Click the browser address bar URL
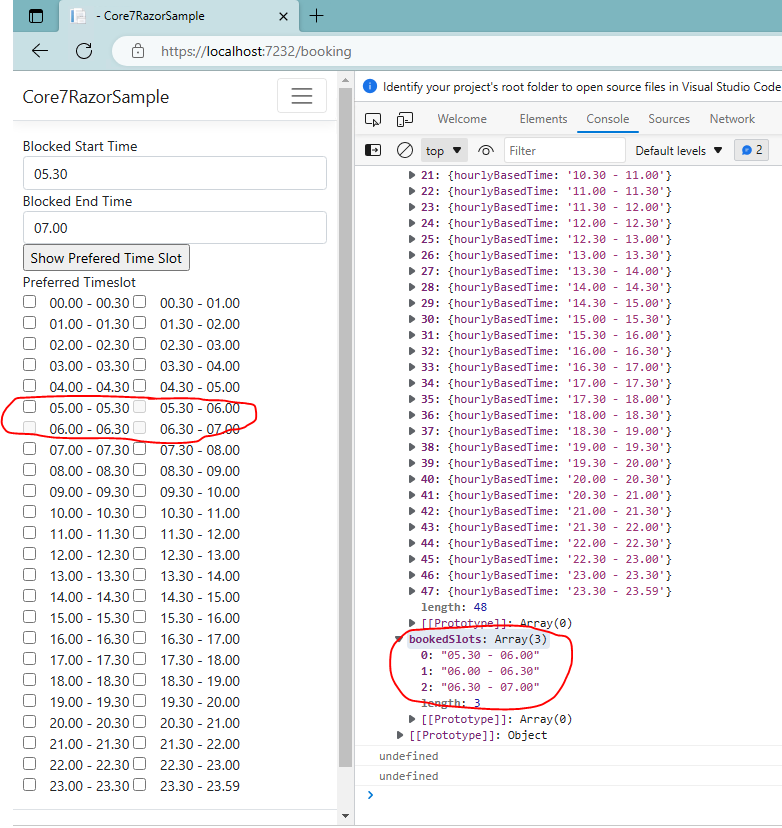 click(256, 51)
